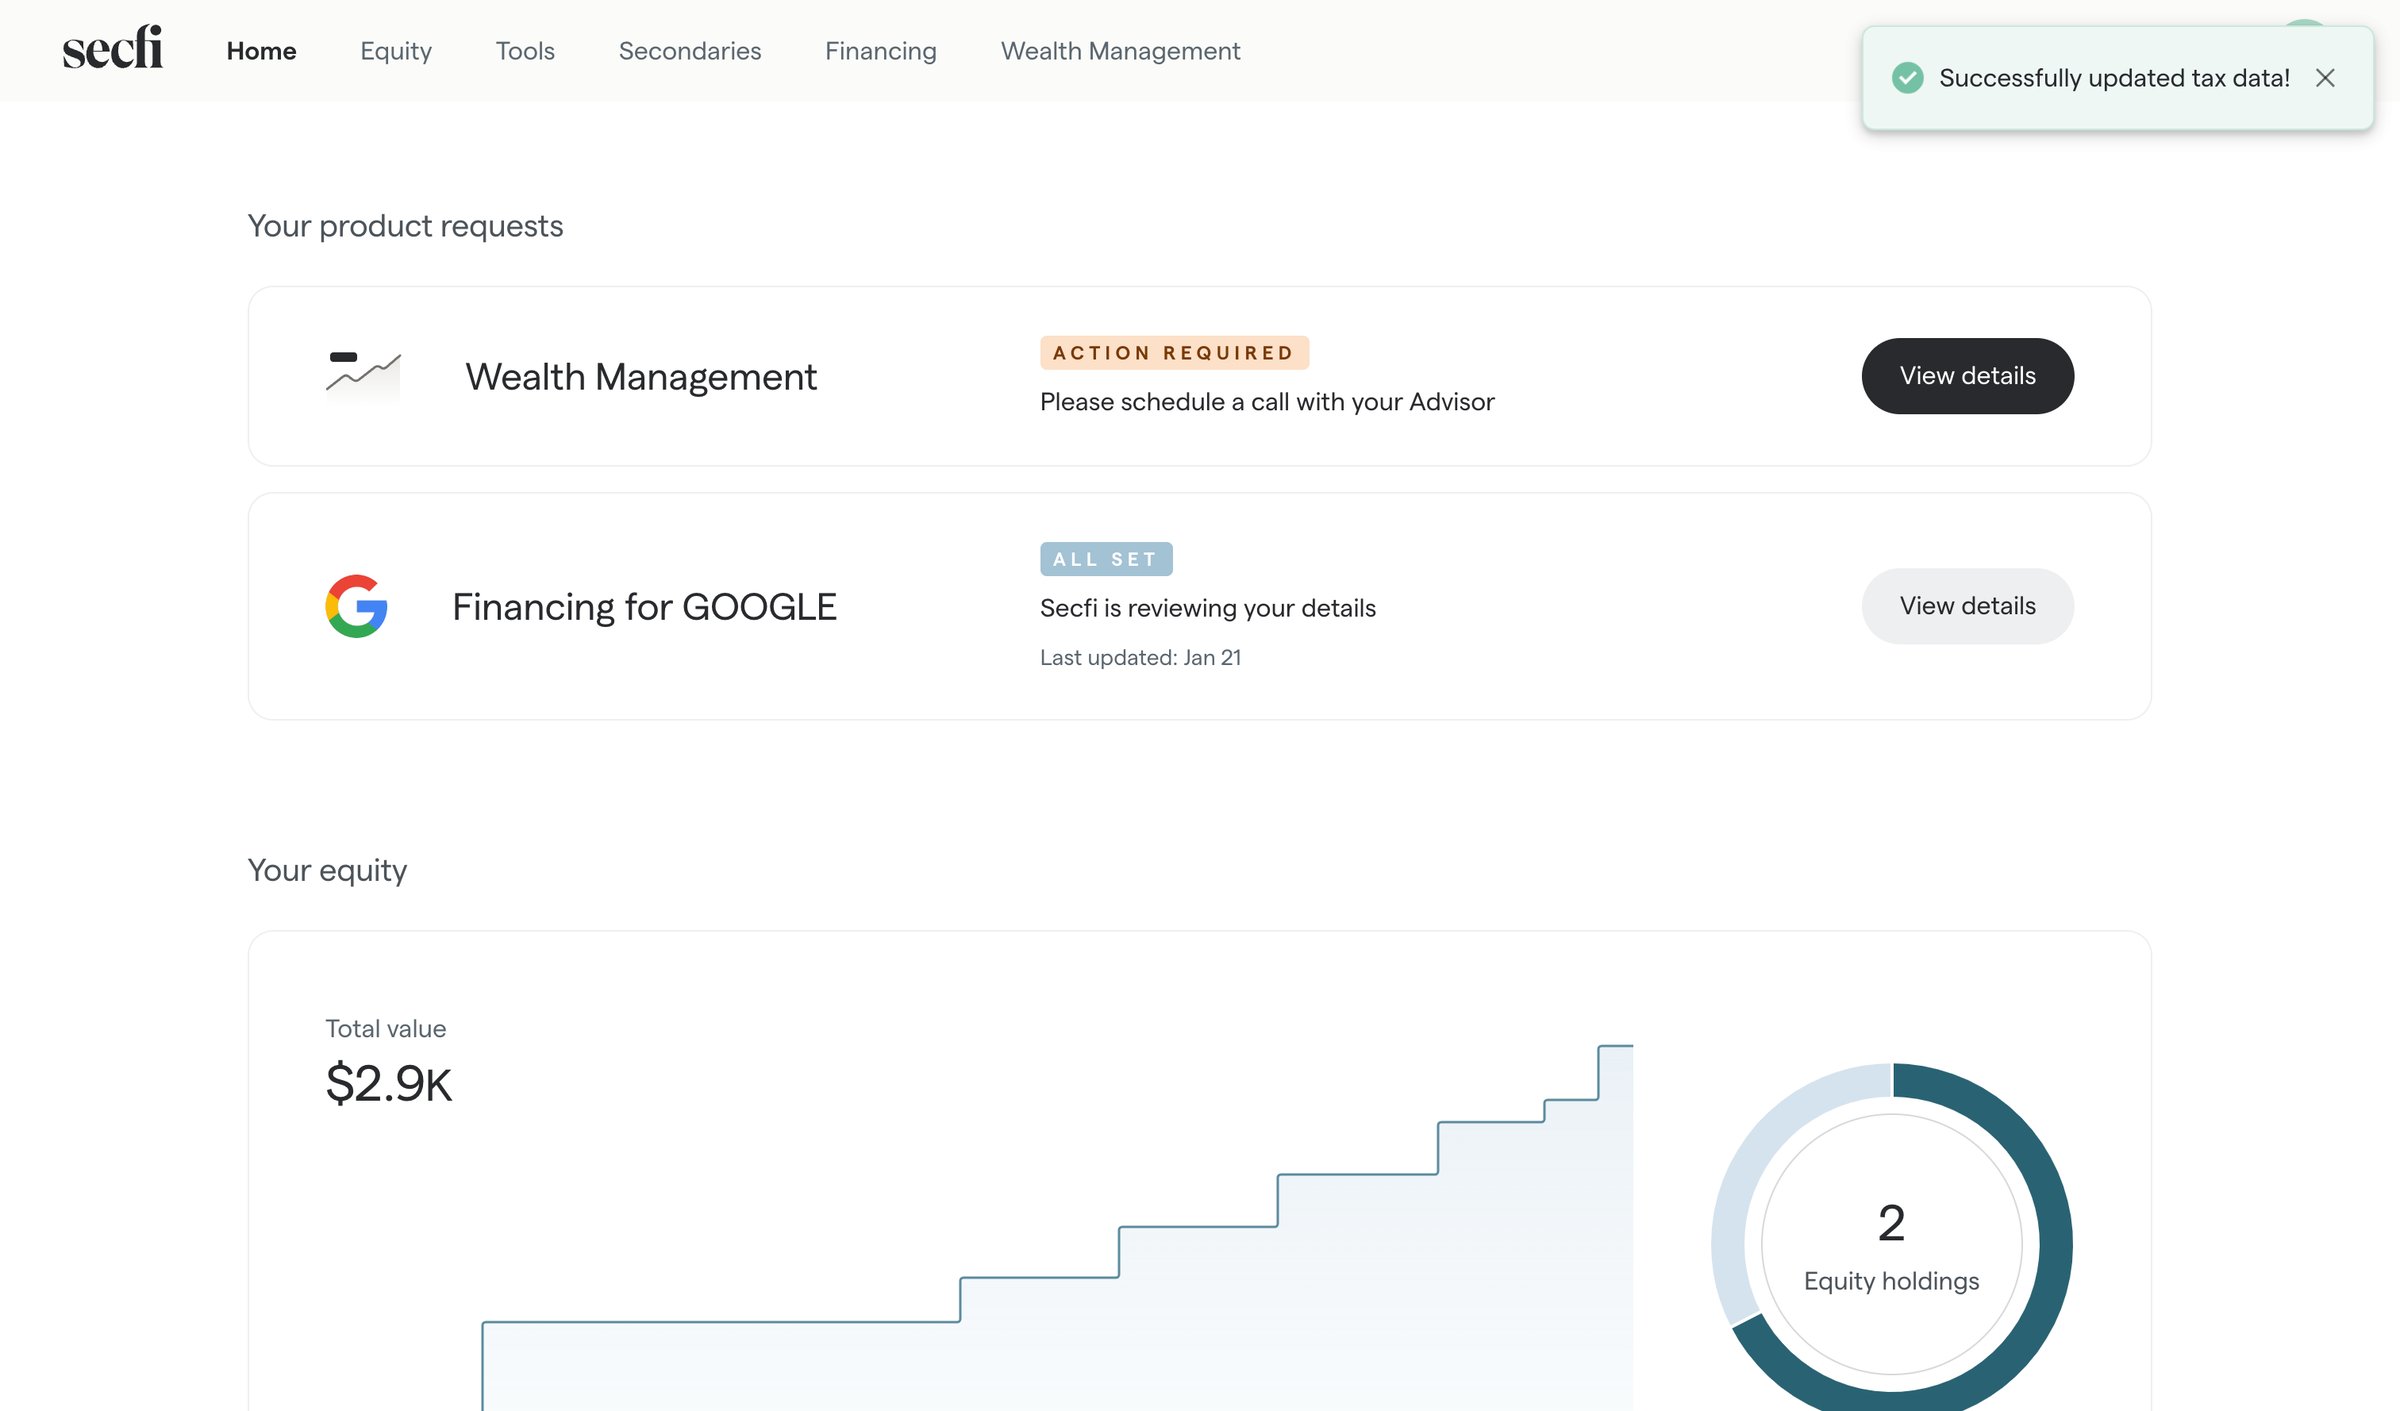Click the Secfi logo
The width and height of the screenshot is (2400, 1411).
point(113,48)
